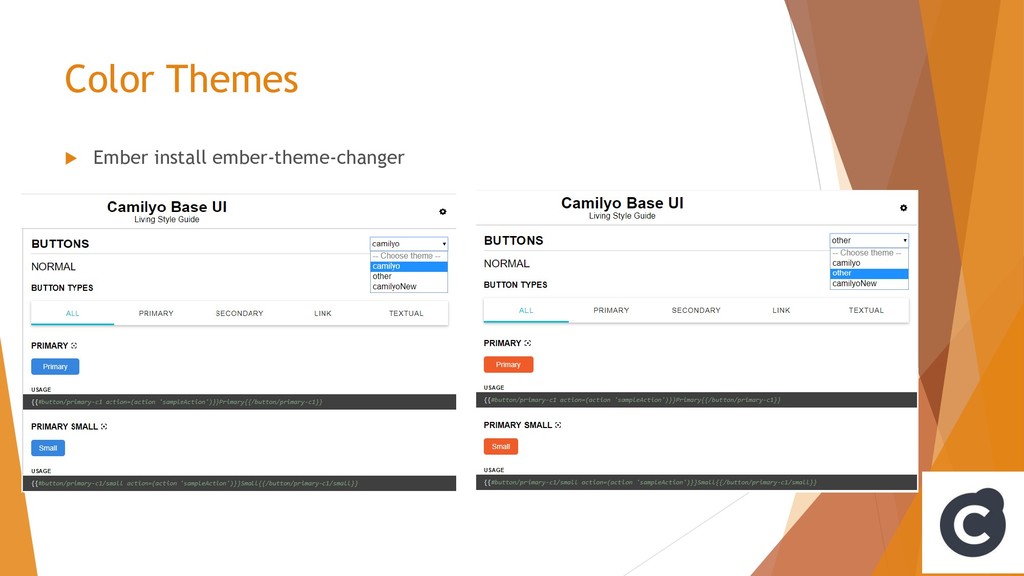
Task: Open the theme dropdown showing camilyo
Action: pyautogui.click(x=409, y=244)
